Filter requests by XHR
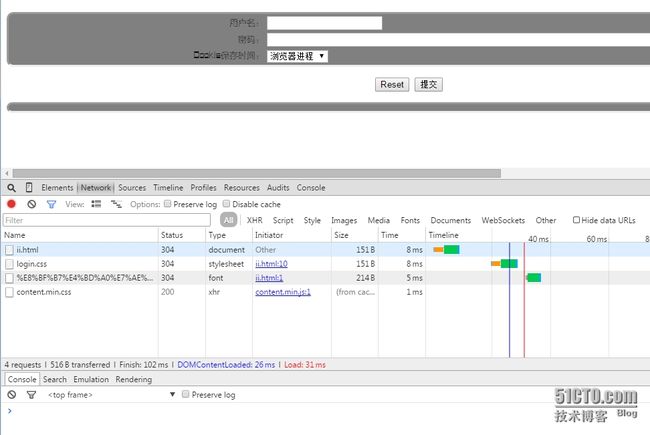Viewport: 650px width, 435px height. (255, 220)
